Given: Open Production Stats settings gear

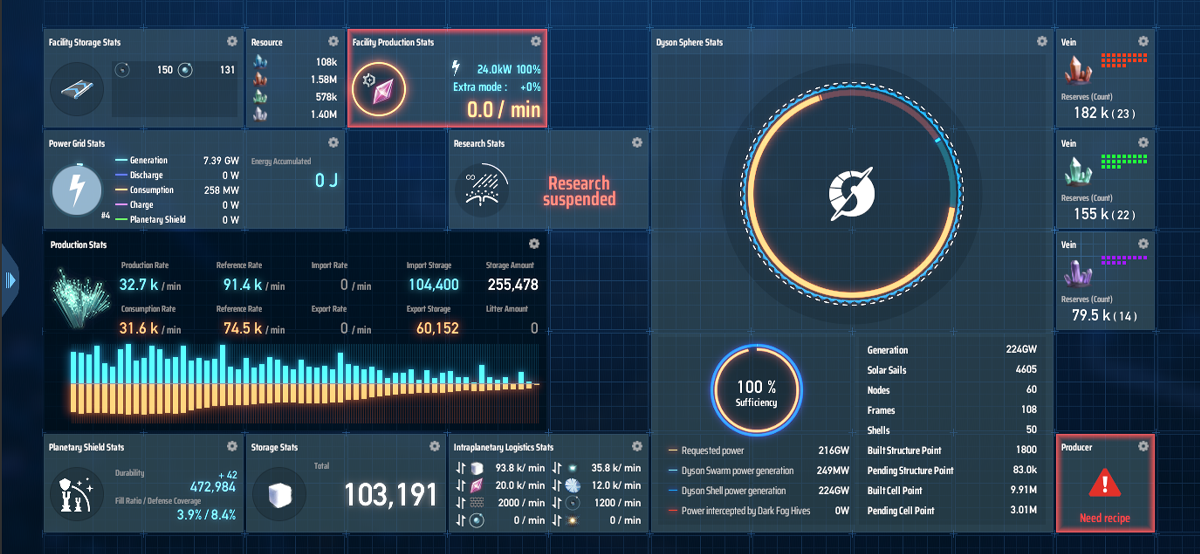Looking at the screenshot, I should pos(534,244).
